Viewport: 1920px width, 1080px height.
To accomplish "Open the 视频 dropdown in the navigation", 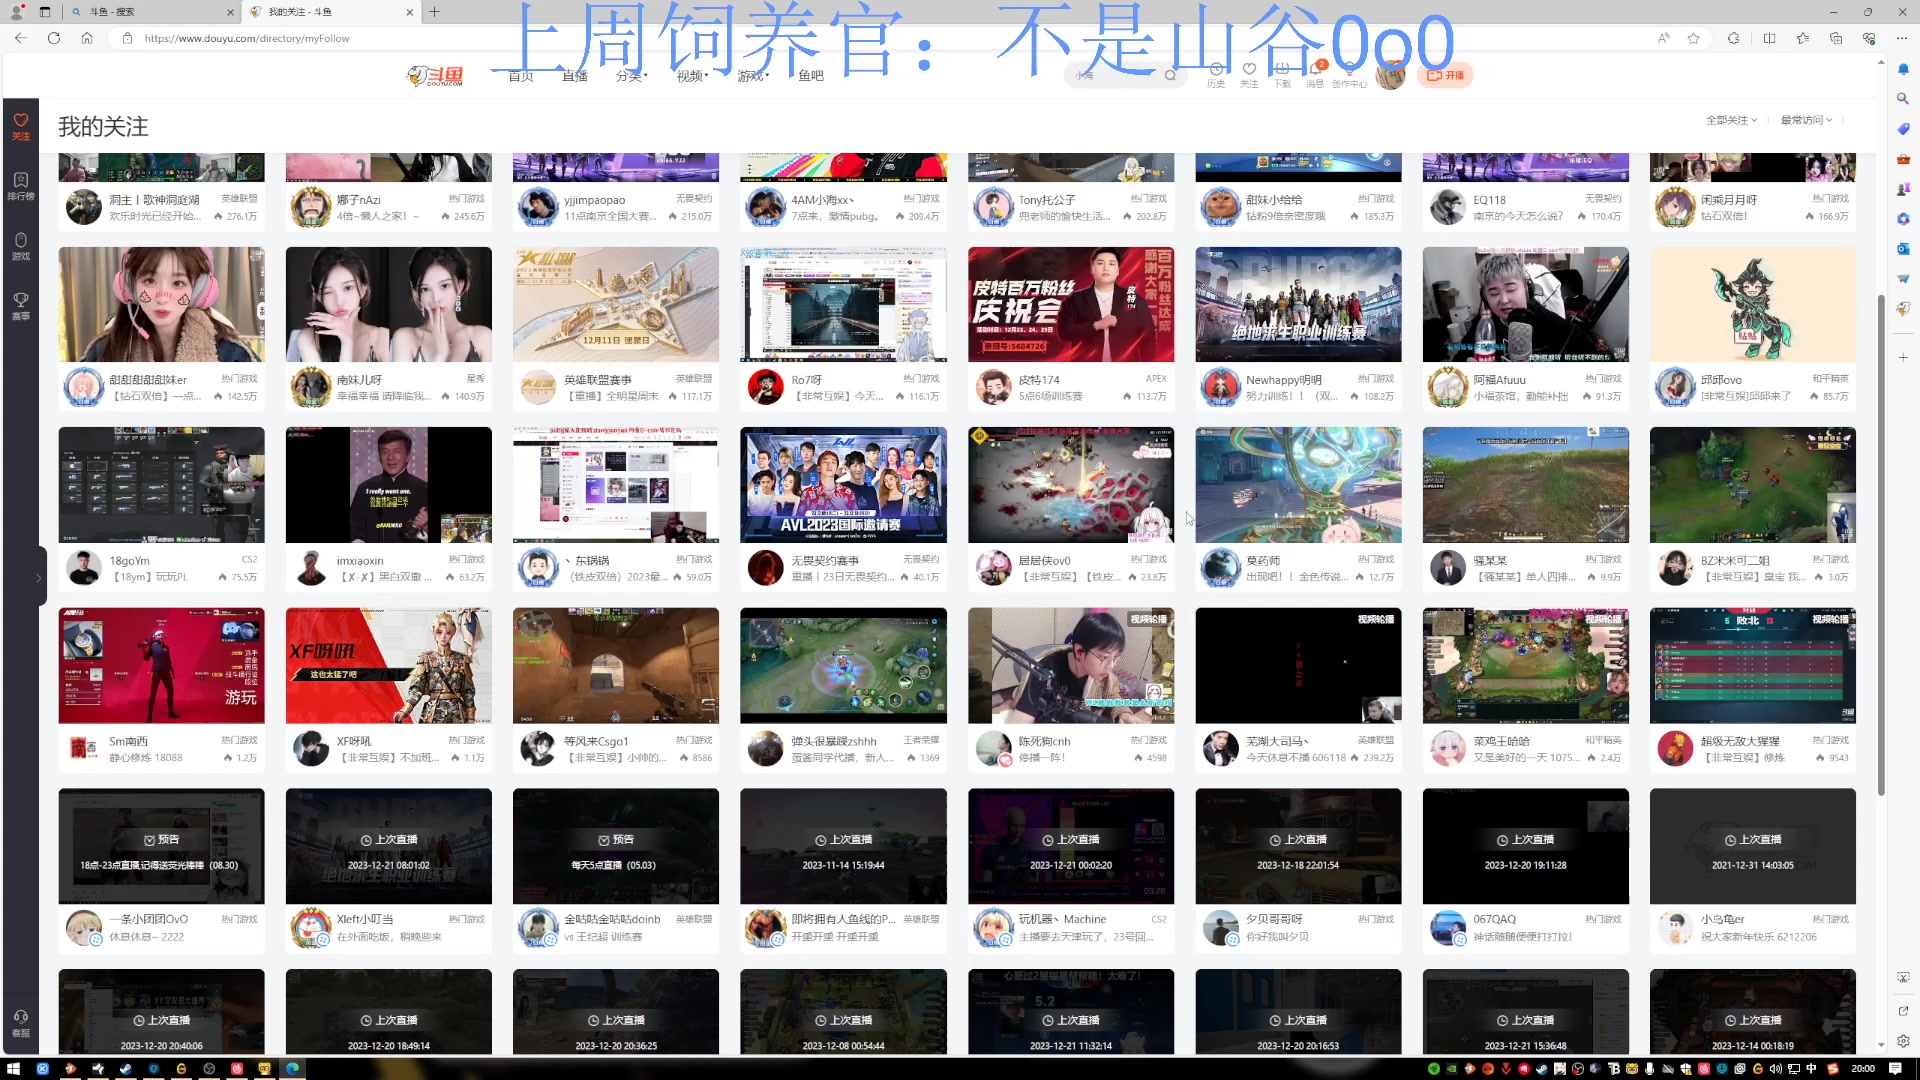I will tap(692, 76).
